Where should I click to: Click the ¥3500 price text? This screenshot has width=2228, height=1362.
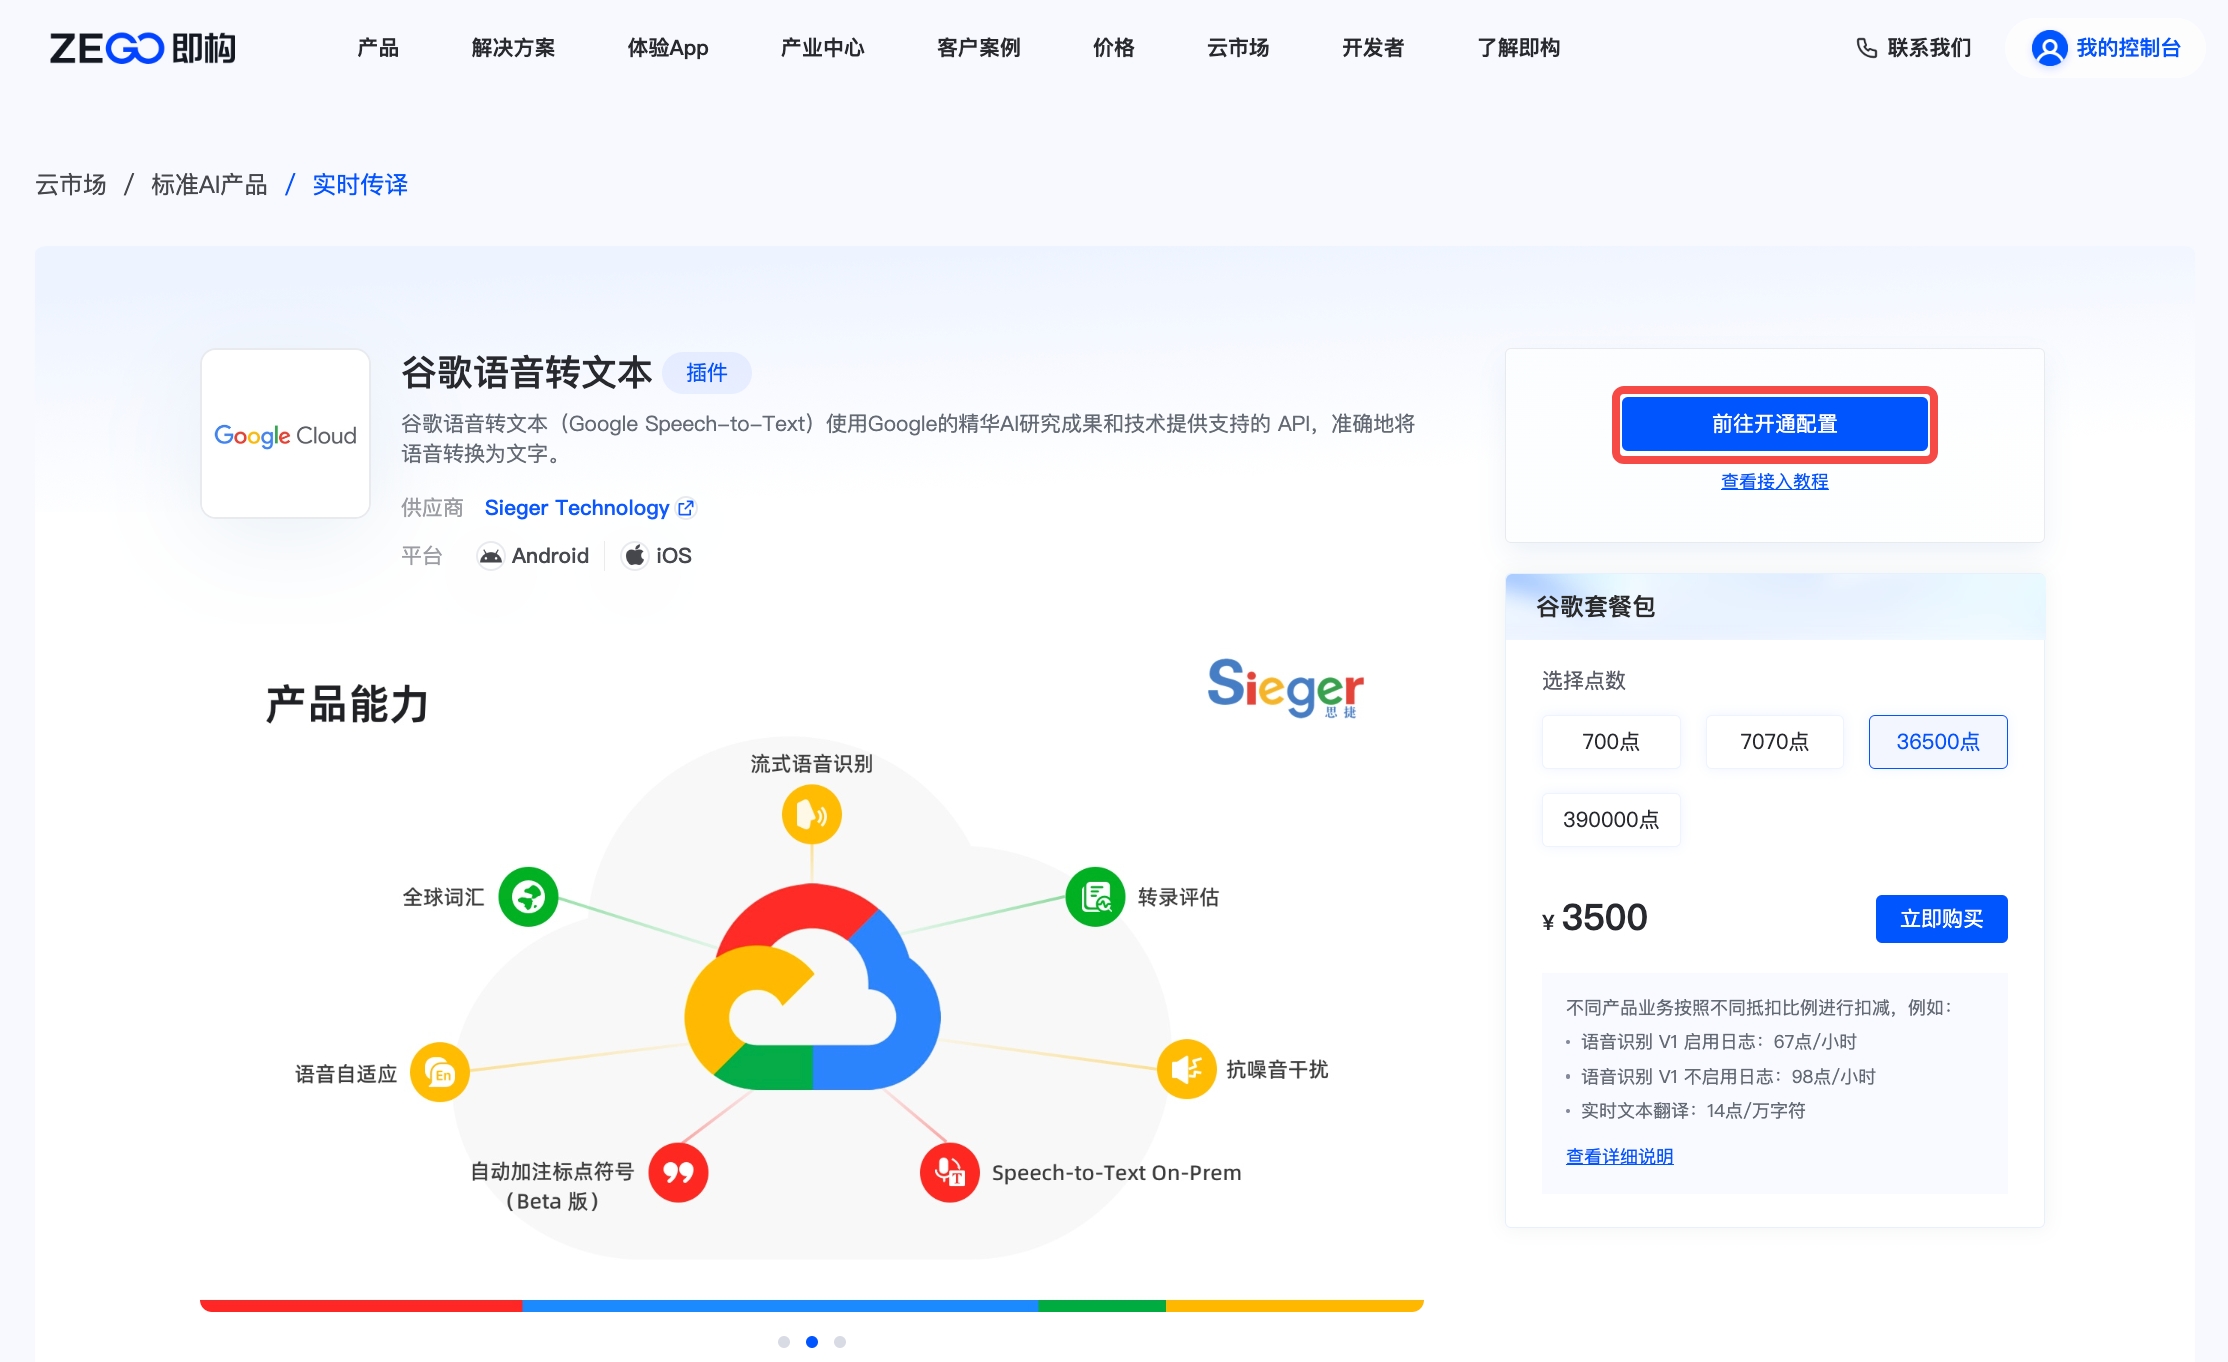pyautogui.click(x=1595, y=918)
